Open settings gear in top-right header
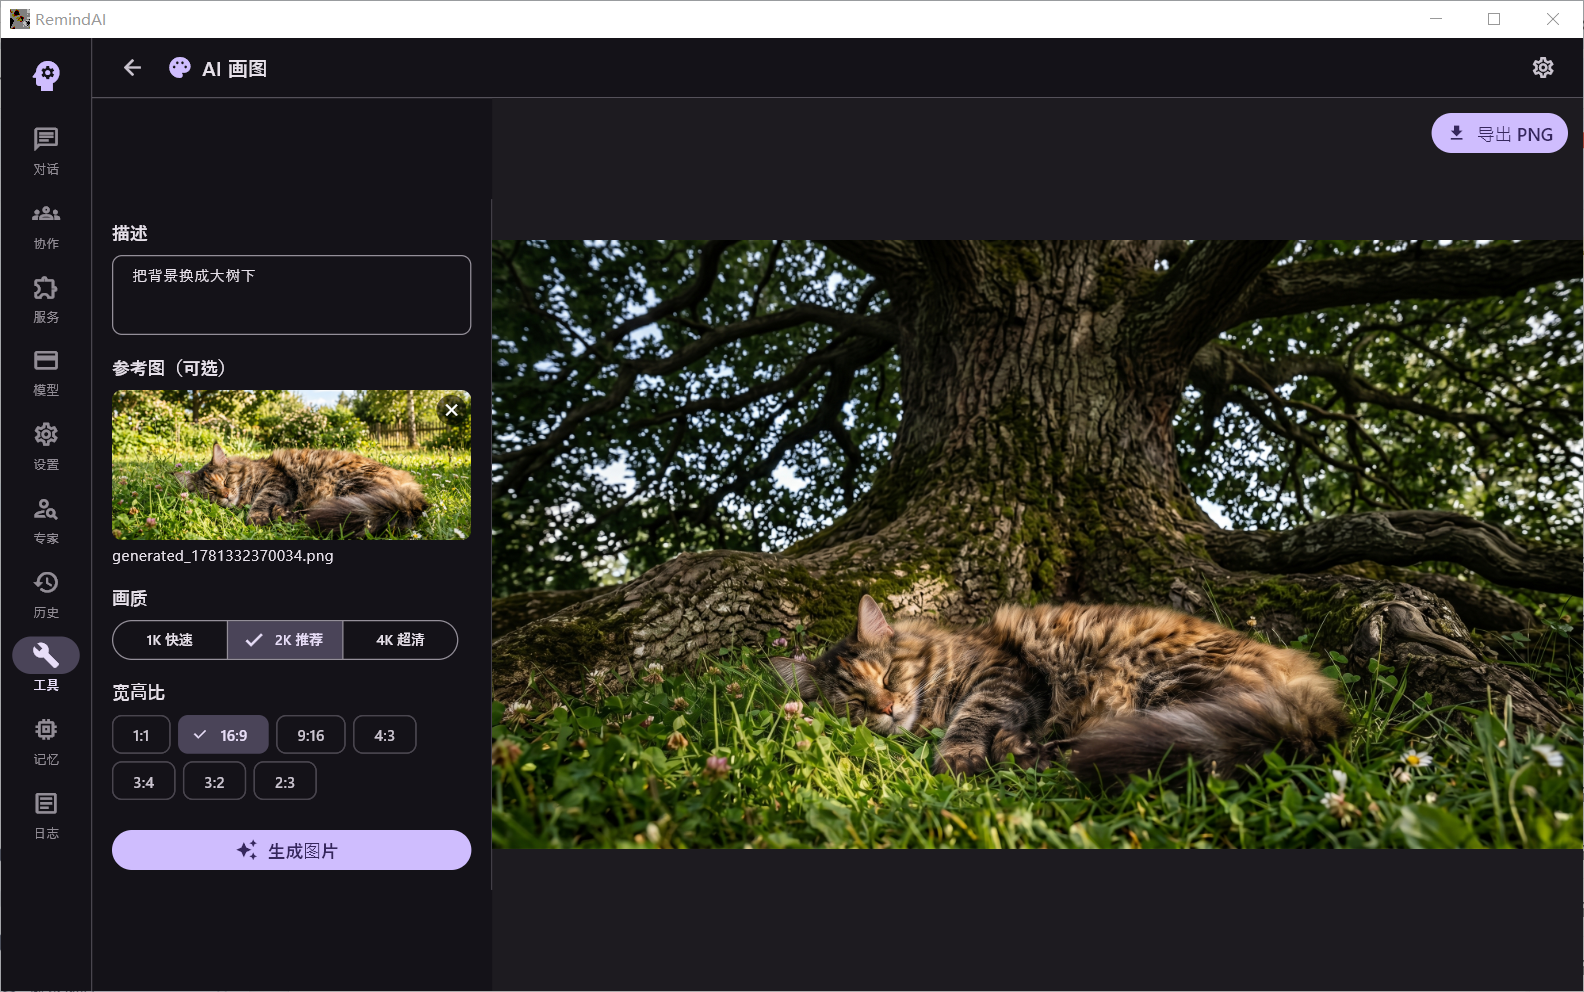1584x992 pixels. (x=1543, y=67)
